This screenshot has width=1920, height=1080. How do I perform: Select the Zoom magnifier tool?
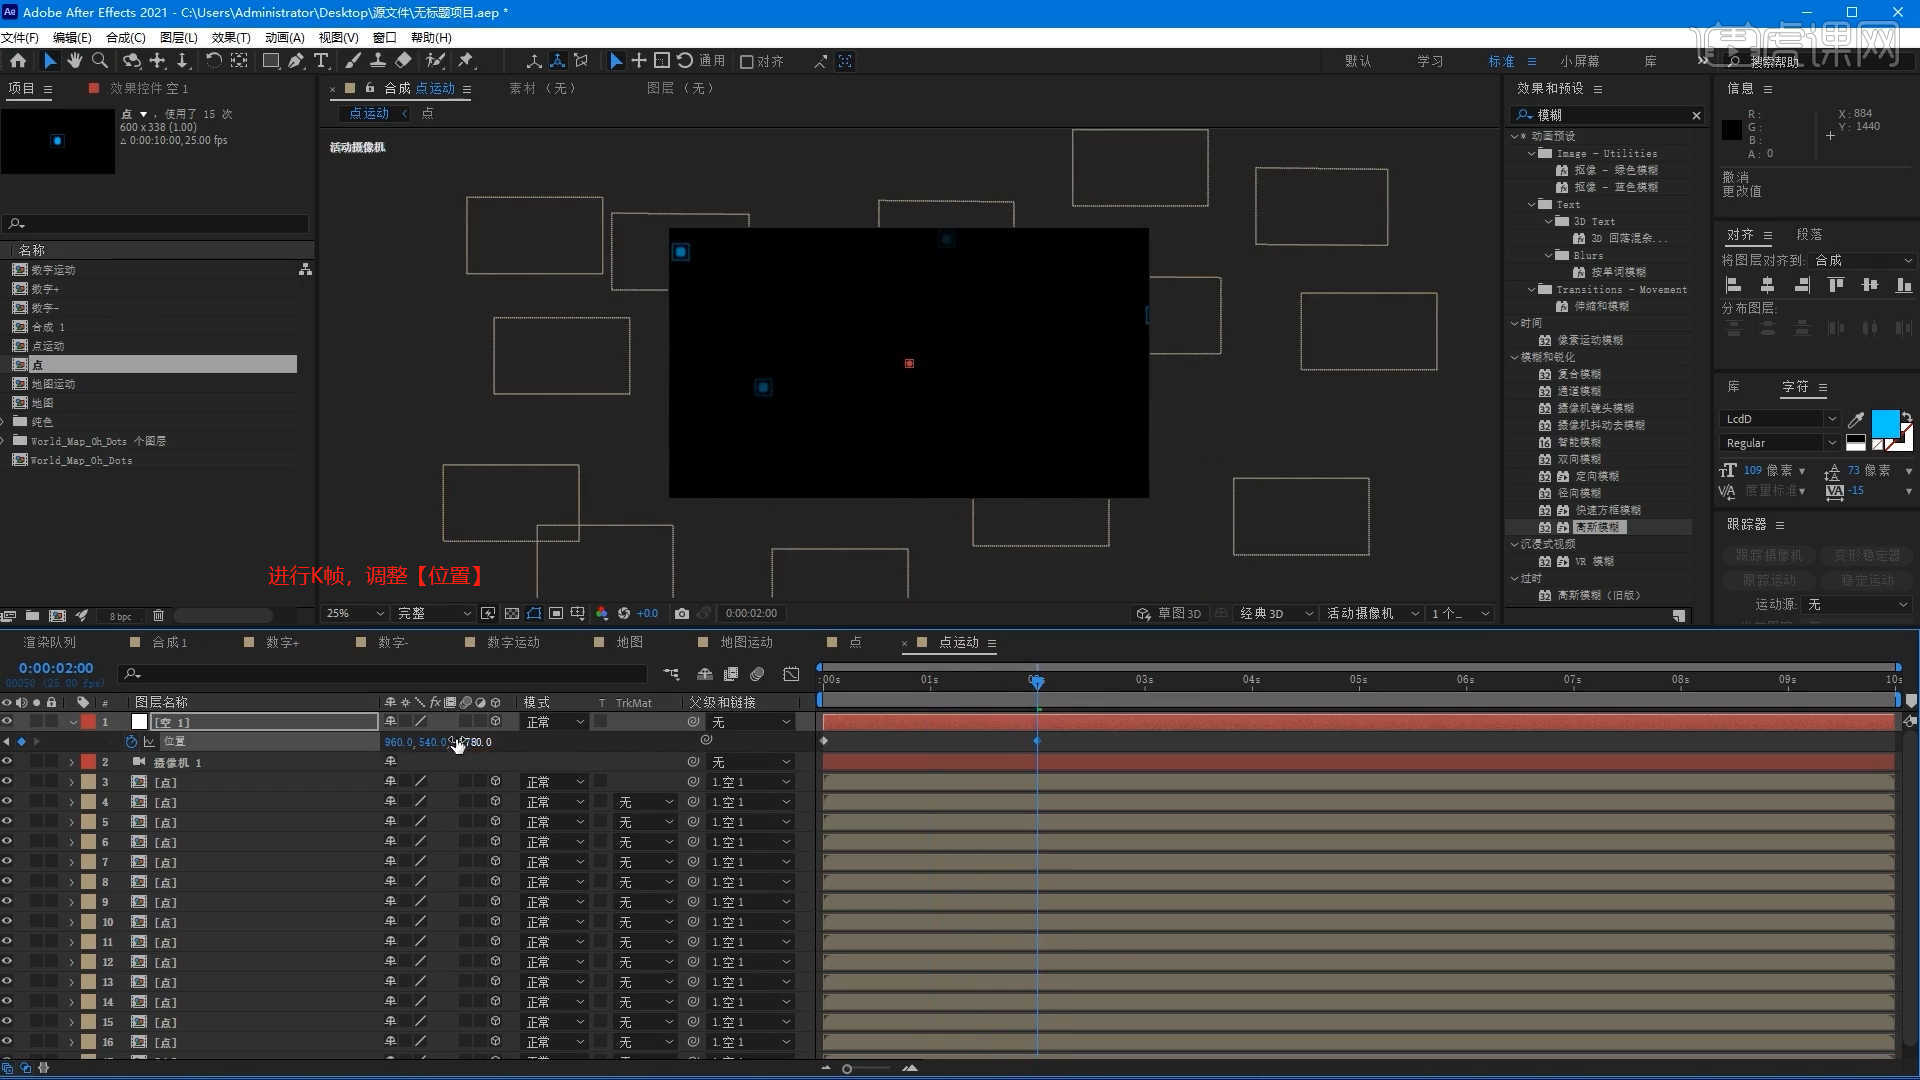tap(99, 61)
